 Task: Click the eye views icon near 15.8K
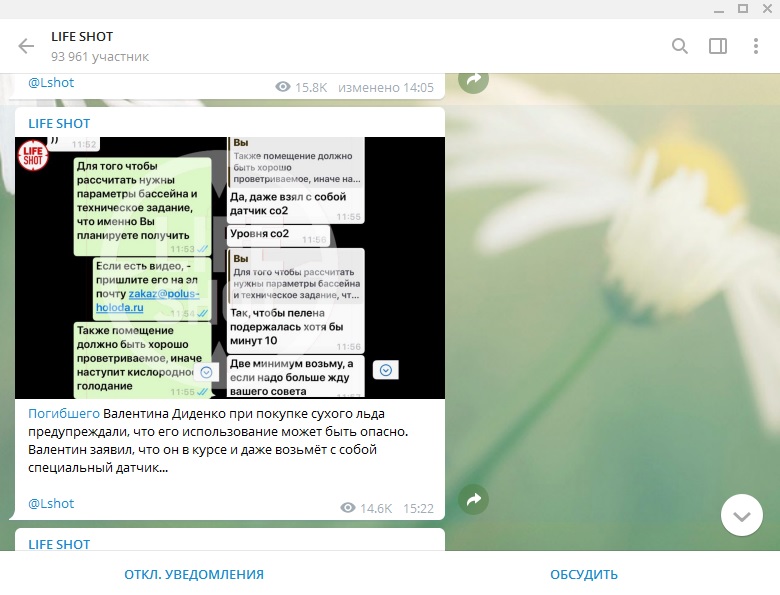pos(283,87)
